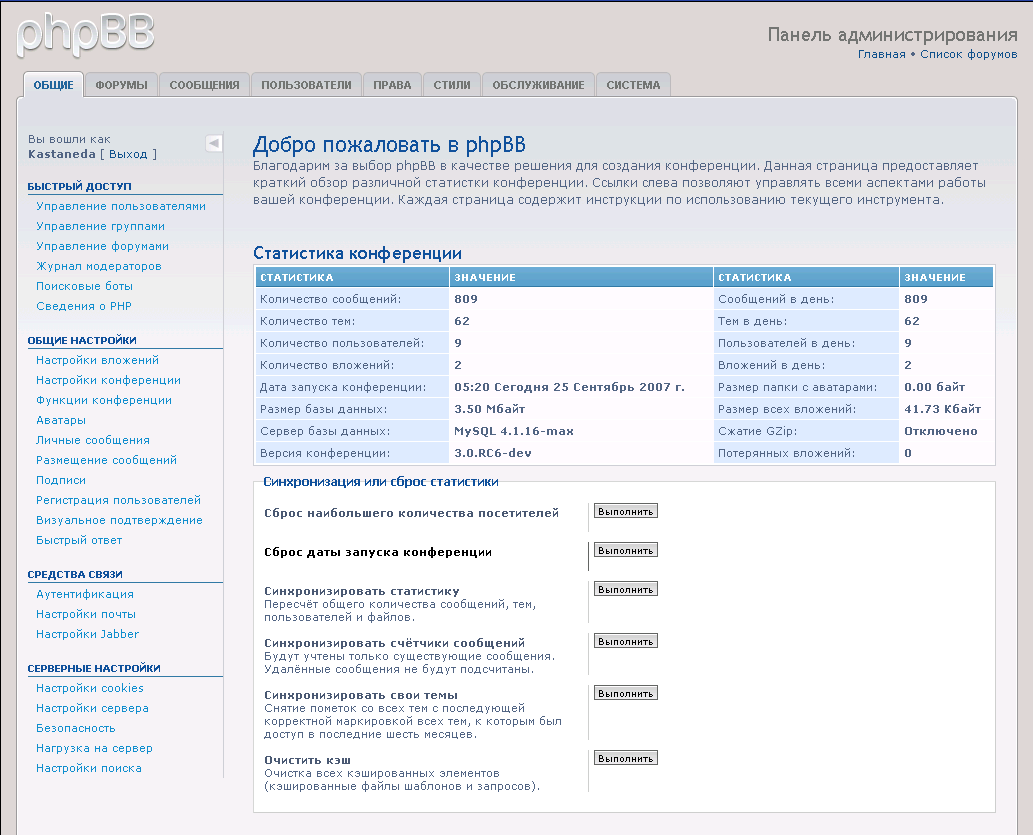Click the Статистика конференции heading
Viewport: 1033px width, 835px height.
coord(357,253)
